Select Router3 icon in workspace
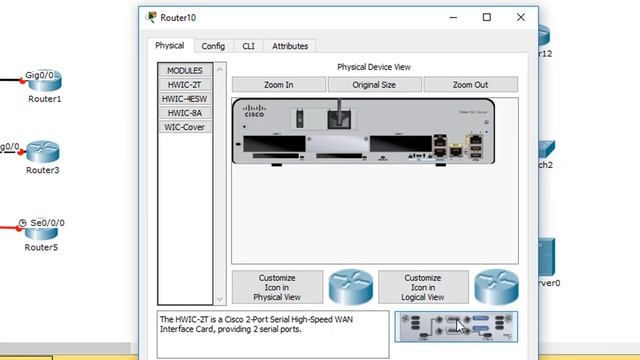Screen dimensions: 640x360 click(43, 151)
